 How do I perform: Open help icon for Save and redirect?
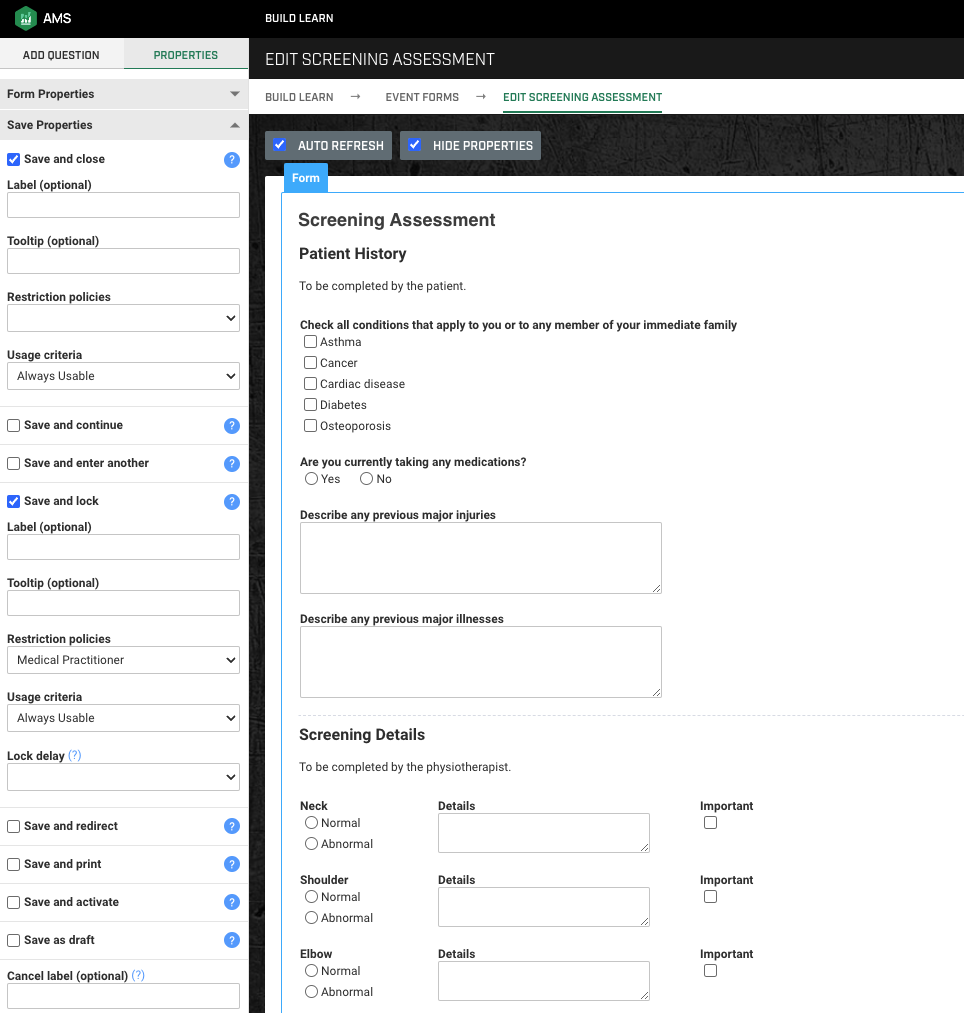(232, 826)
